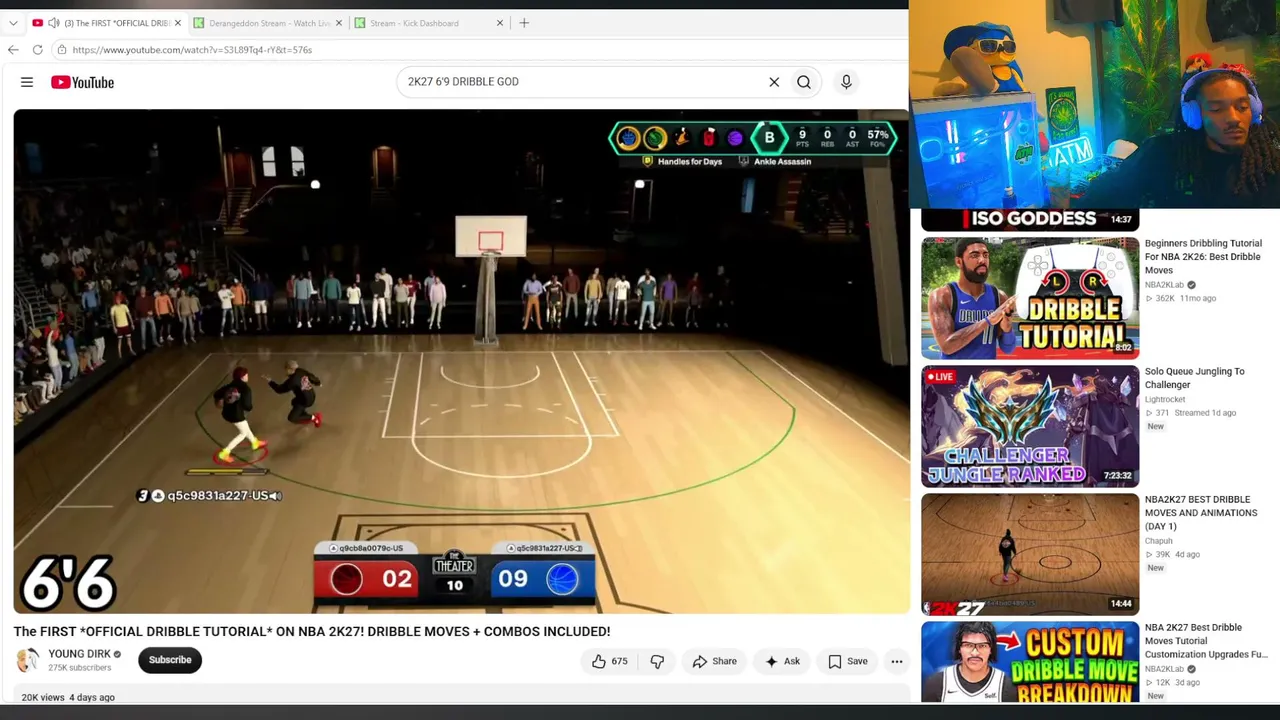The width and height of the screenshot is (1280, 720).
Task: Select the YouTube dribble tutorial tab
Action: coord(105,23)
